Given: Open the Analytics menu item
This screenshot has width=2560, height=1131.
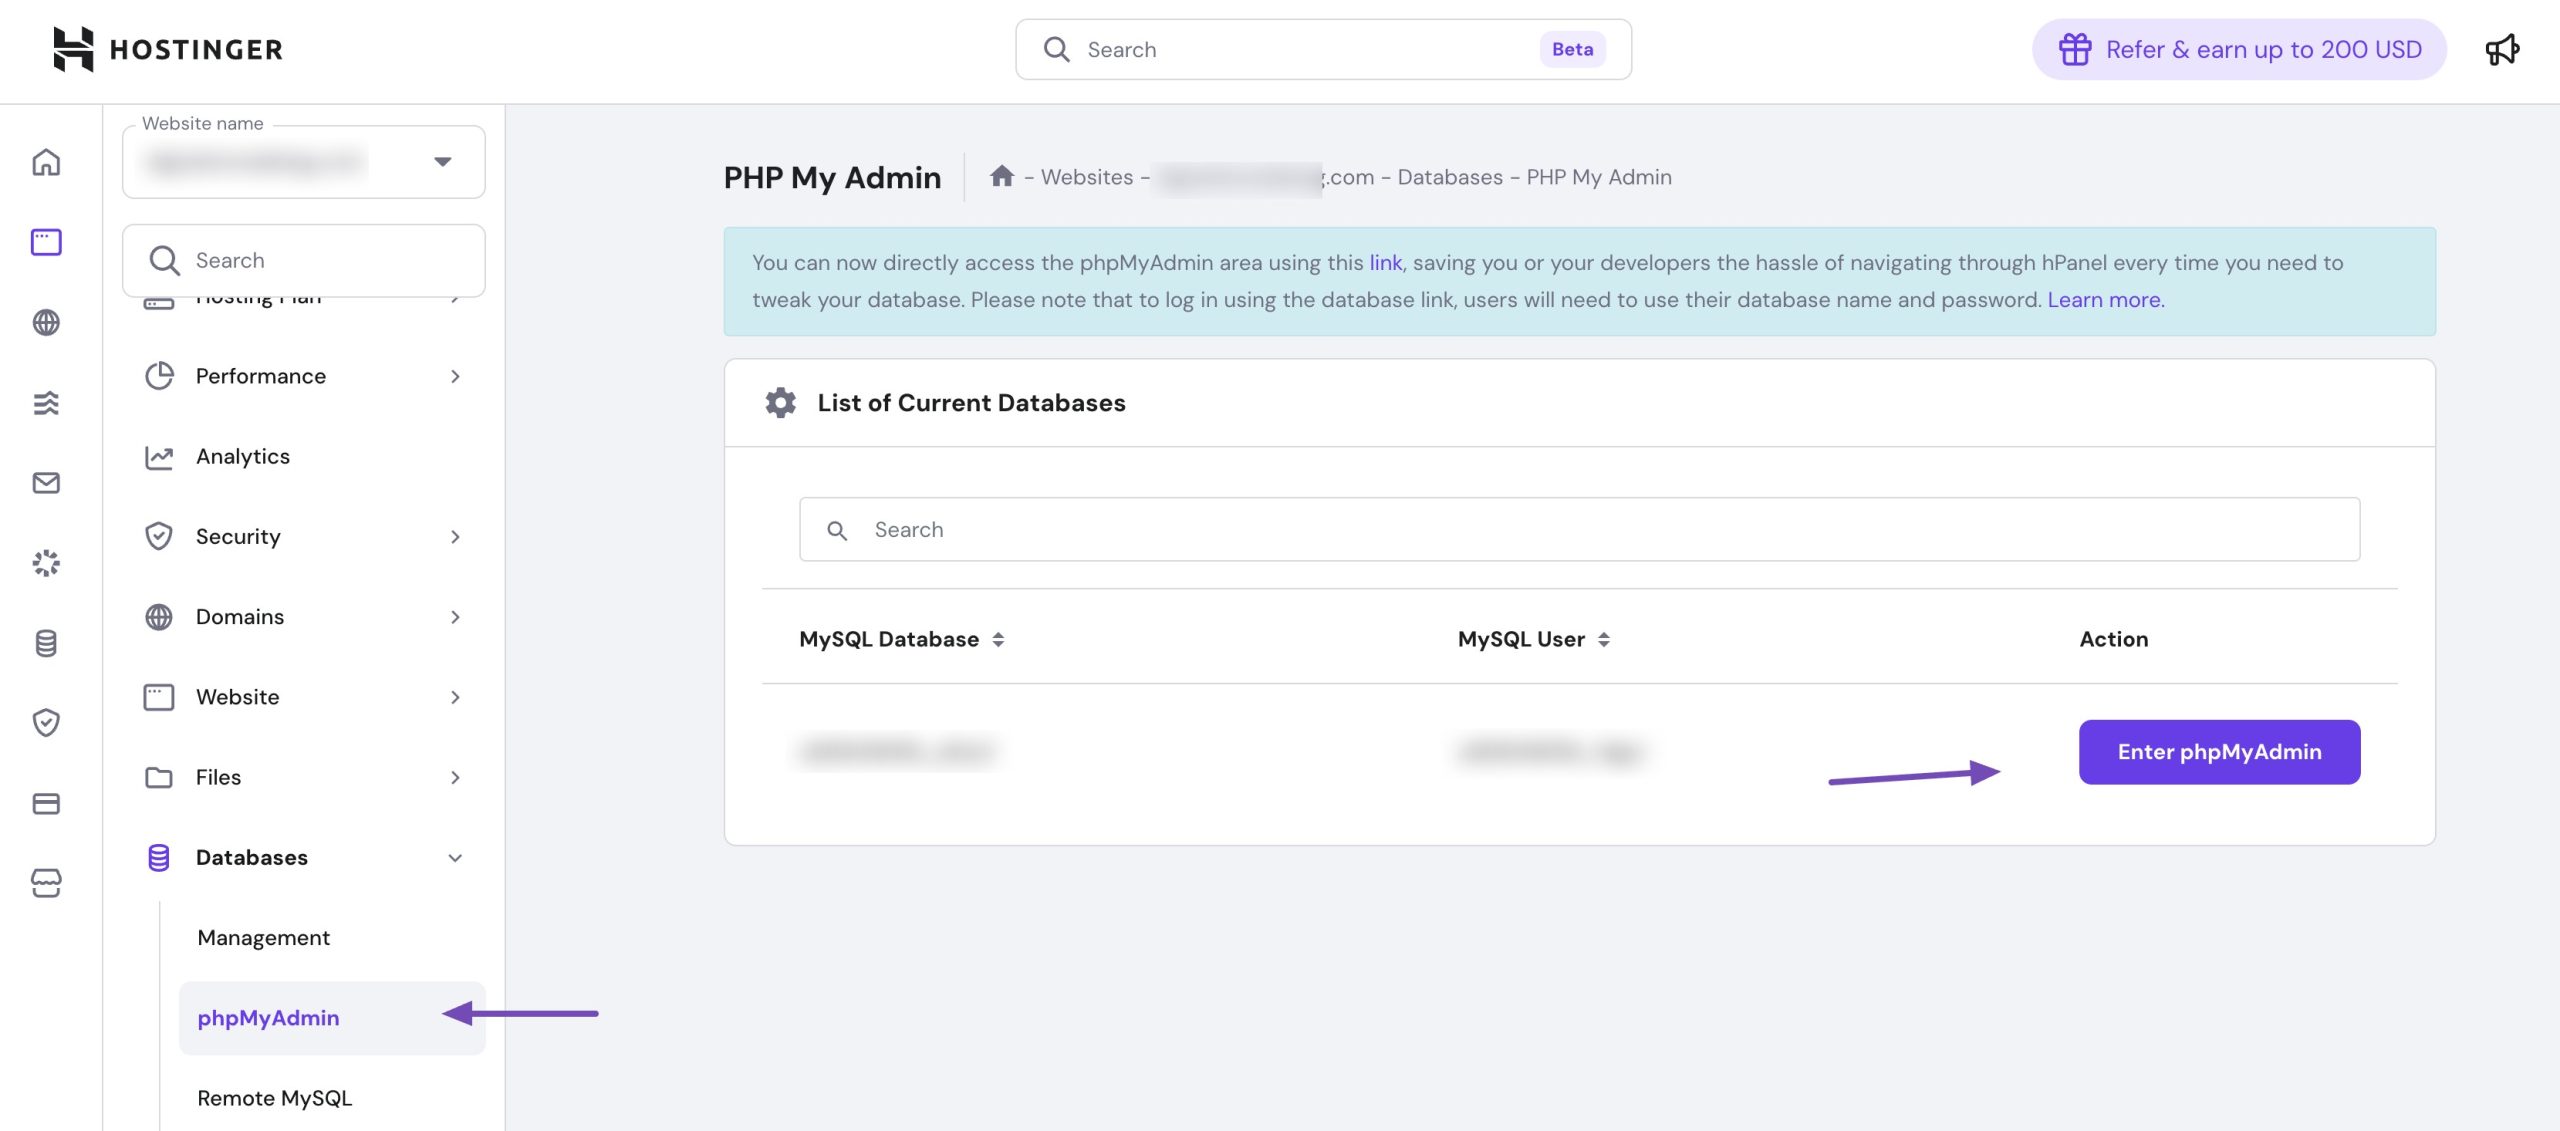Looking at the screenshot, I should pyautogui.click(x=304, y=456).
